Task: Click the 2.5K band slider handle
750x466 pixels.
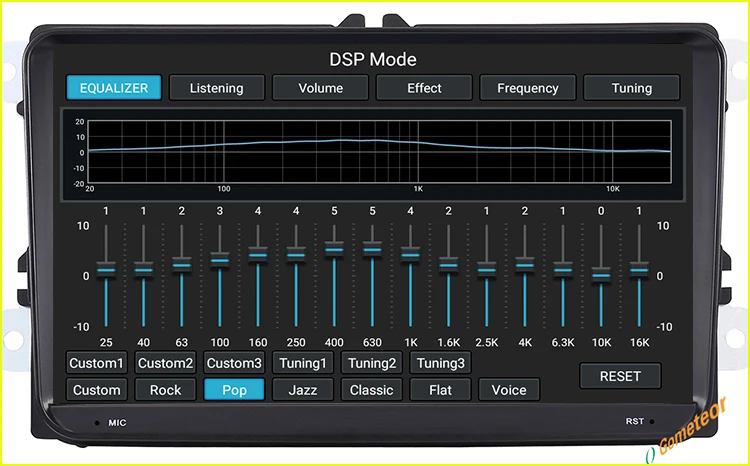Action: point(487,270)
